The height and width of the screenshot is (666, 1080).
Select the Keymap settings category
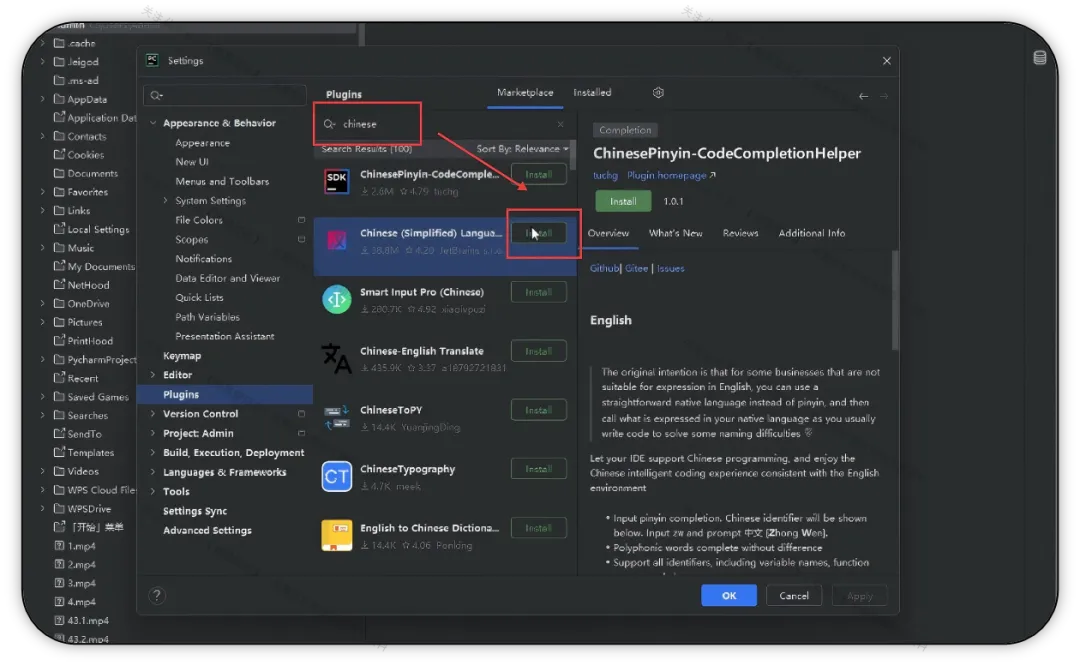(182, 356)
